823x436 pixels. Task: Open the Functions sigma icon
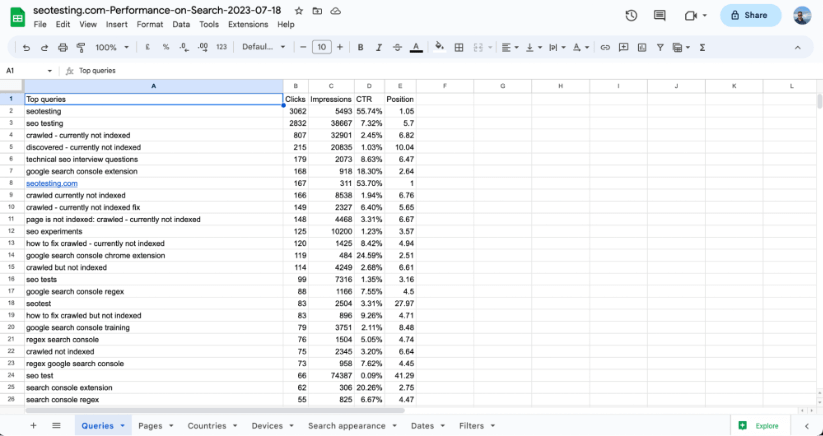pos(702,47)
